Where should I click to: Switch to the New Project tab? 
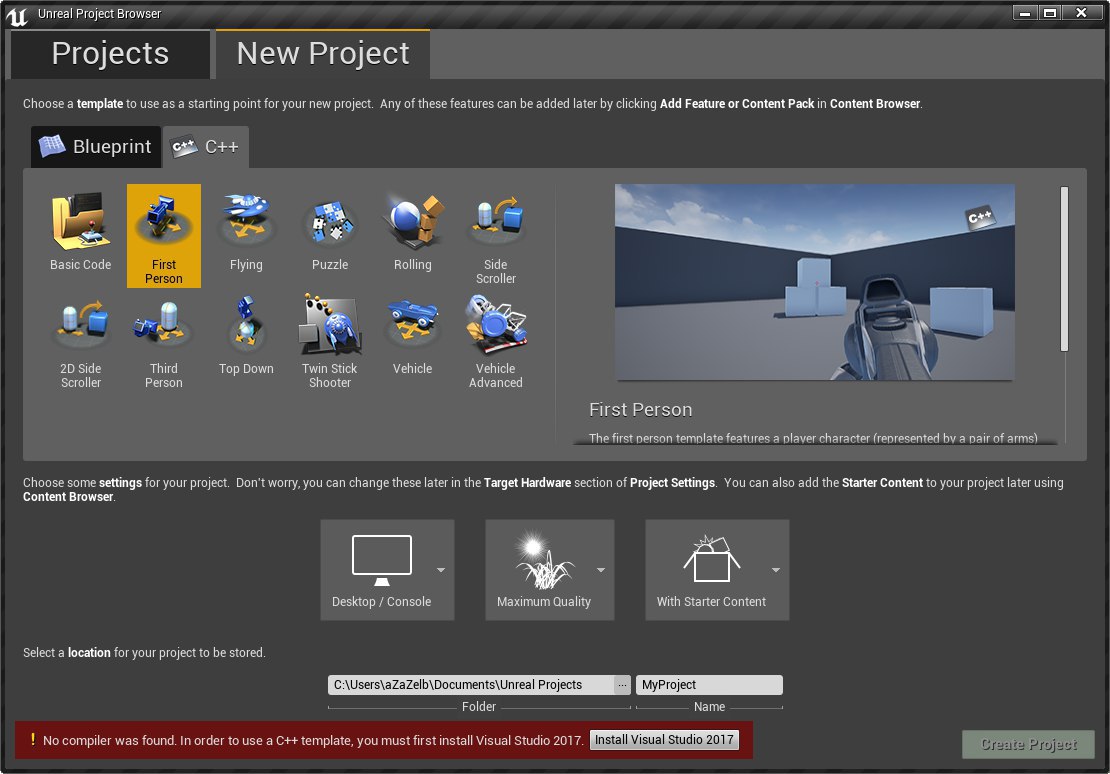pos(323,54)
